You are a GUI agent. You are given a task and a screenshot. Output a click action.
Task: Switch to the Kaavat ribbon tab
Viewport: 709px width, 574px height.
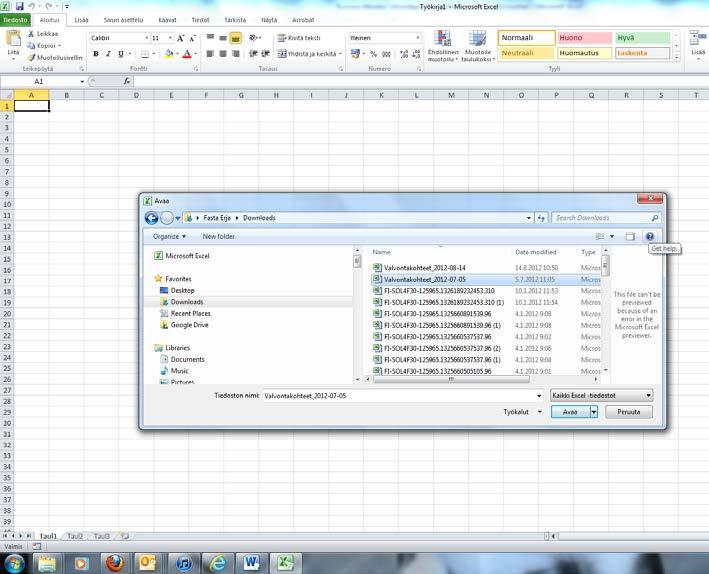click(167, 20)
